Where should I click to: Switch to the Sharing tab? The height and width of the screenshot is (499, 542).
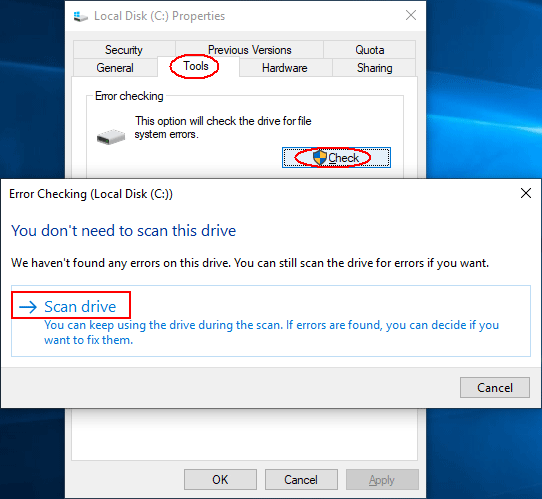click(x=374, y=68)
